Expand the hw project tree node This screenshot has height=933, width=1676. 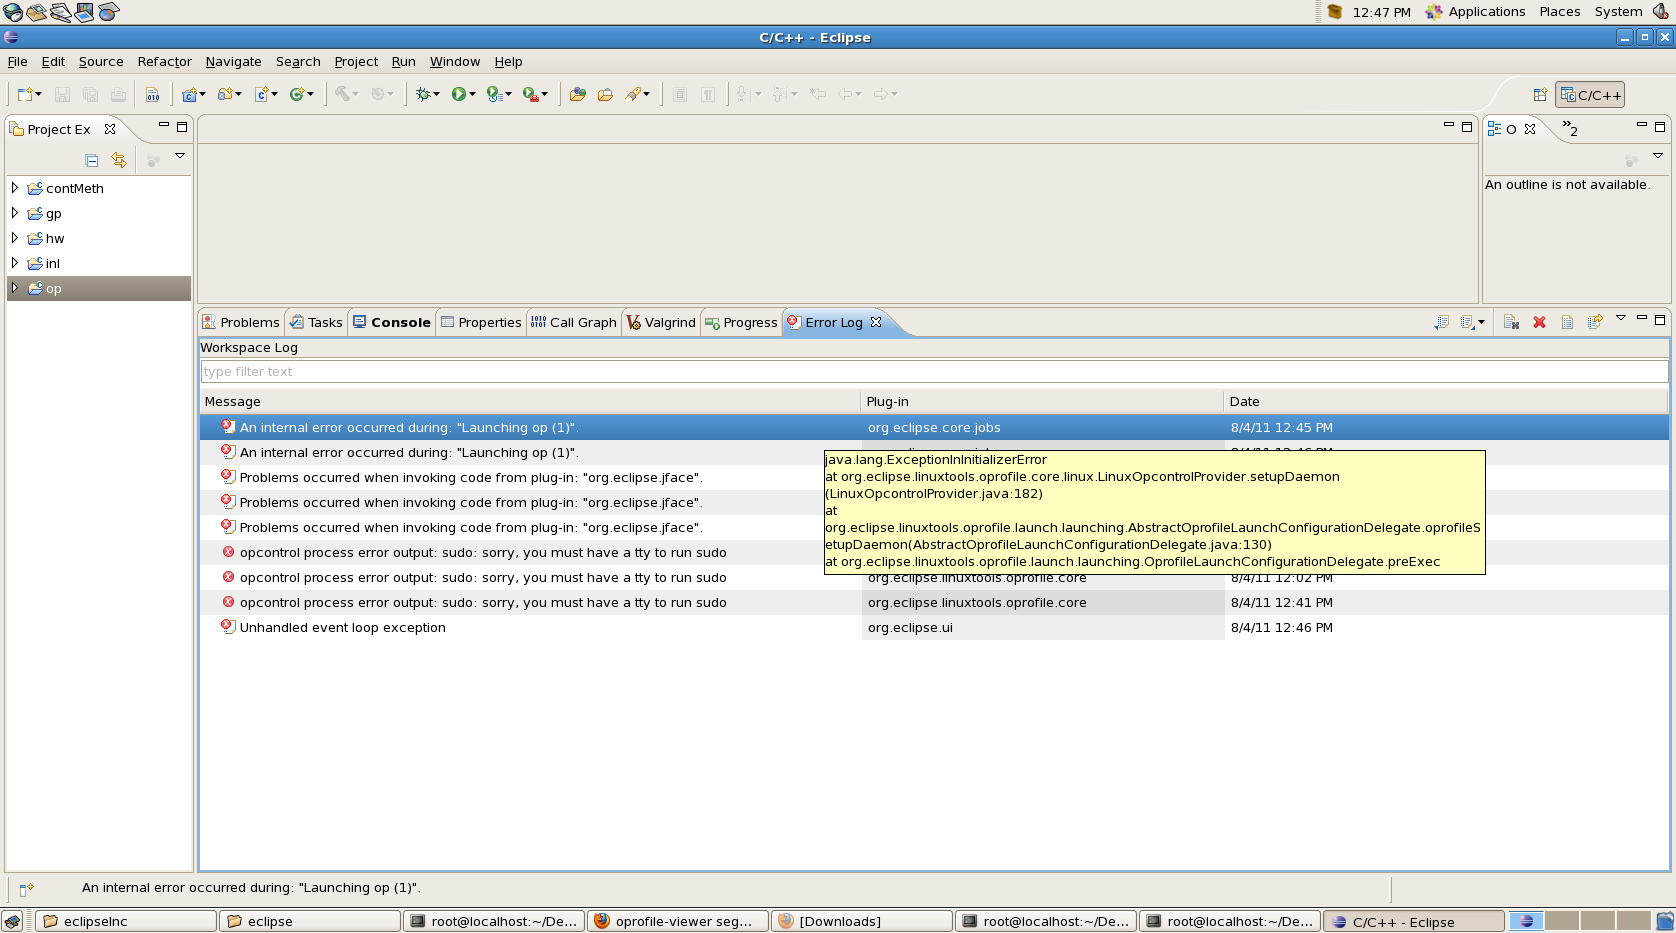(x=15, y=238)
